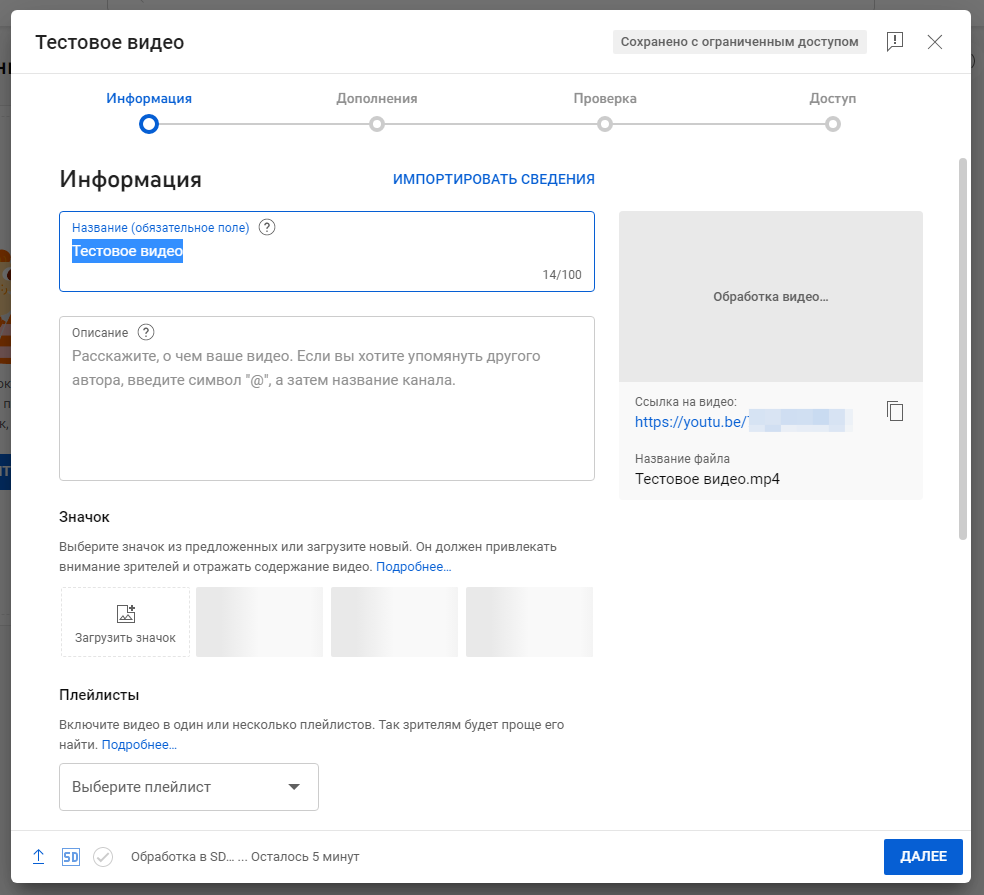The height and width of the screenshot is (895, 984).
Task: Click the image-plus icon in Загрузить значок
Action: [126, 613]
